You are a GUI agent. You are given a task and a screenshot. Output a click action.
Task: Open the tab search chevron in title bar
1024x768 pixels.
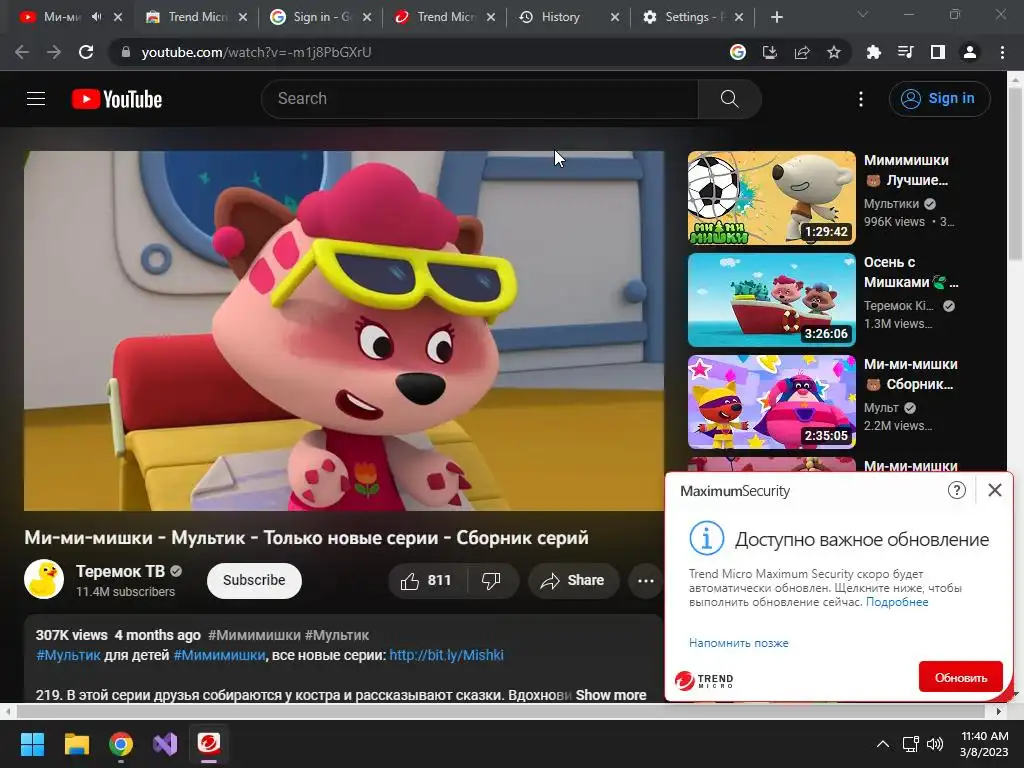click(x=863, y=14)
